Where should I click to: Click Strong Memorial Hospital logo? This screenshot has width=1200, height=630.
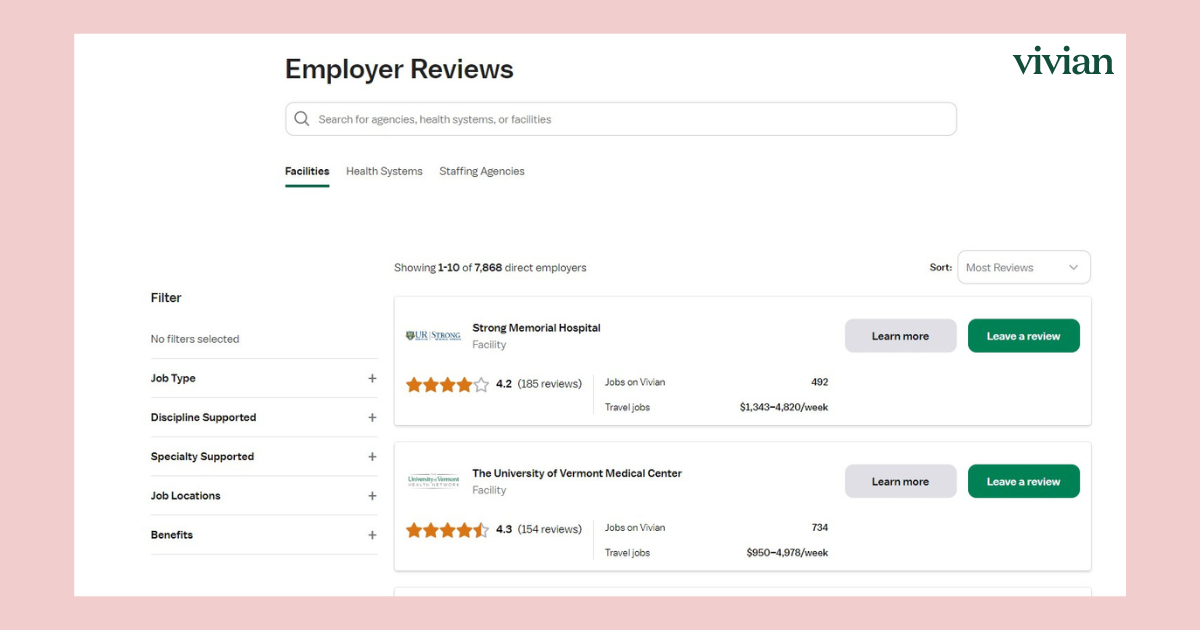pos(433,336)
